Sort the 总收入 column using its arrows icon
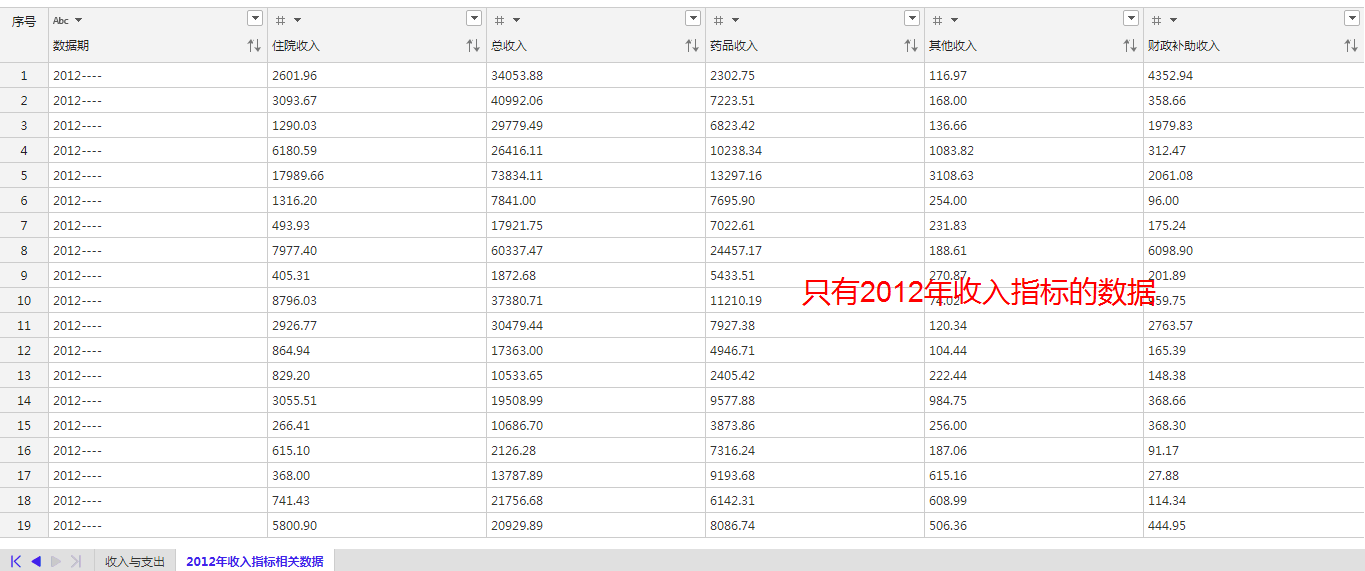The image size is (1365, 571). tap(692, 46)
